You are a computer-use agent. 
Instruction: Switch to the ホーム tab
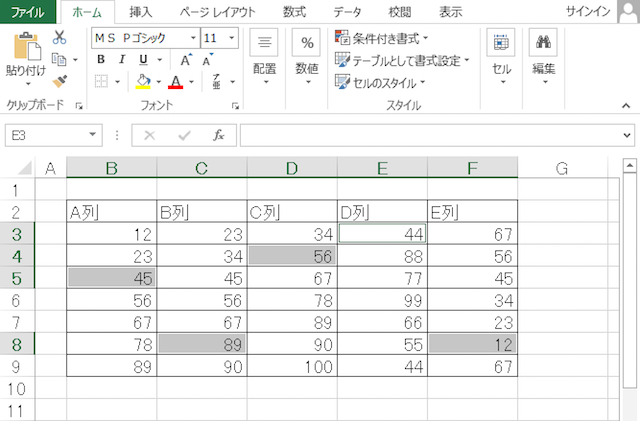[87, 12]
